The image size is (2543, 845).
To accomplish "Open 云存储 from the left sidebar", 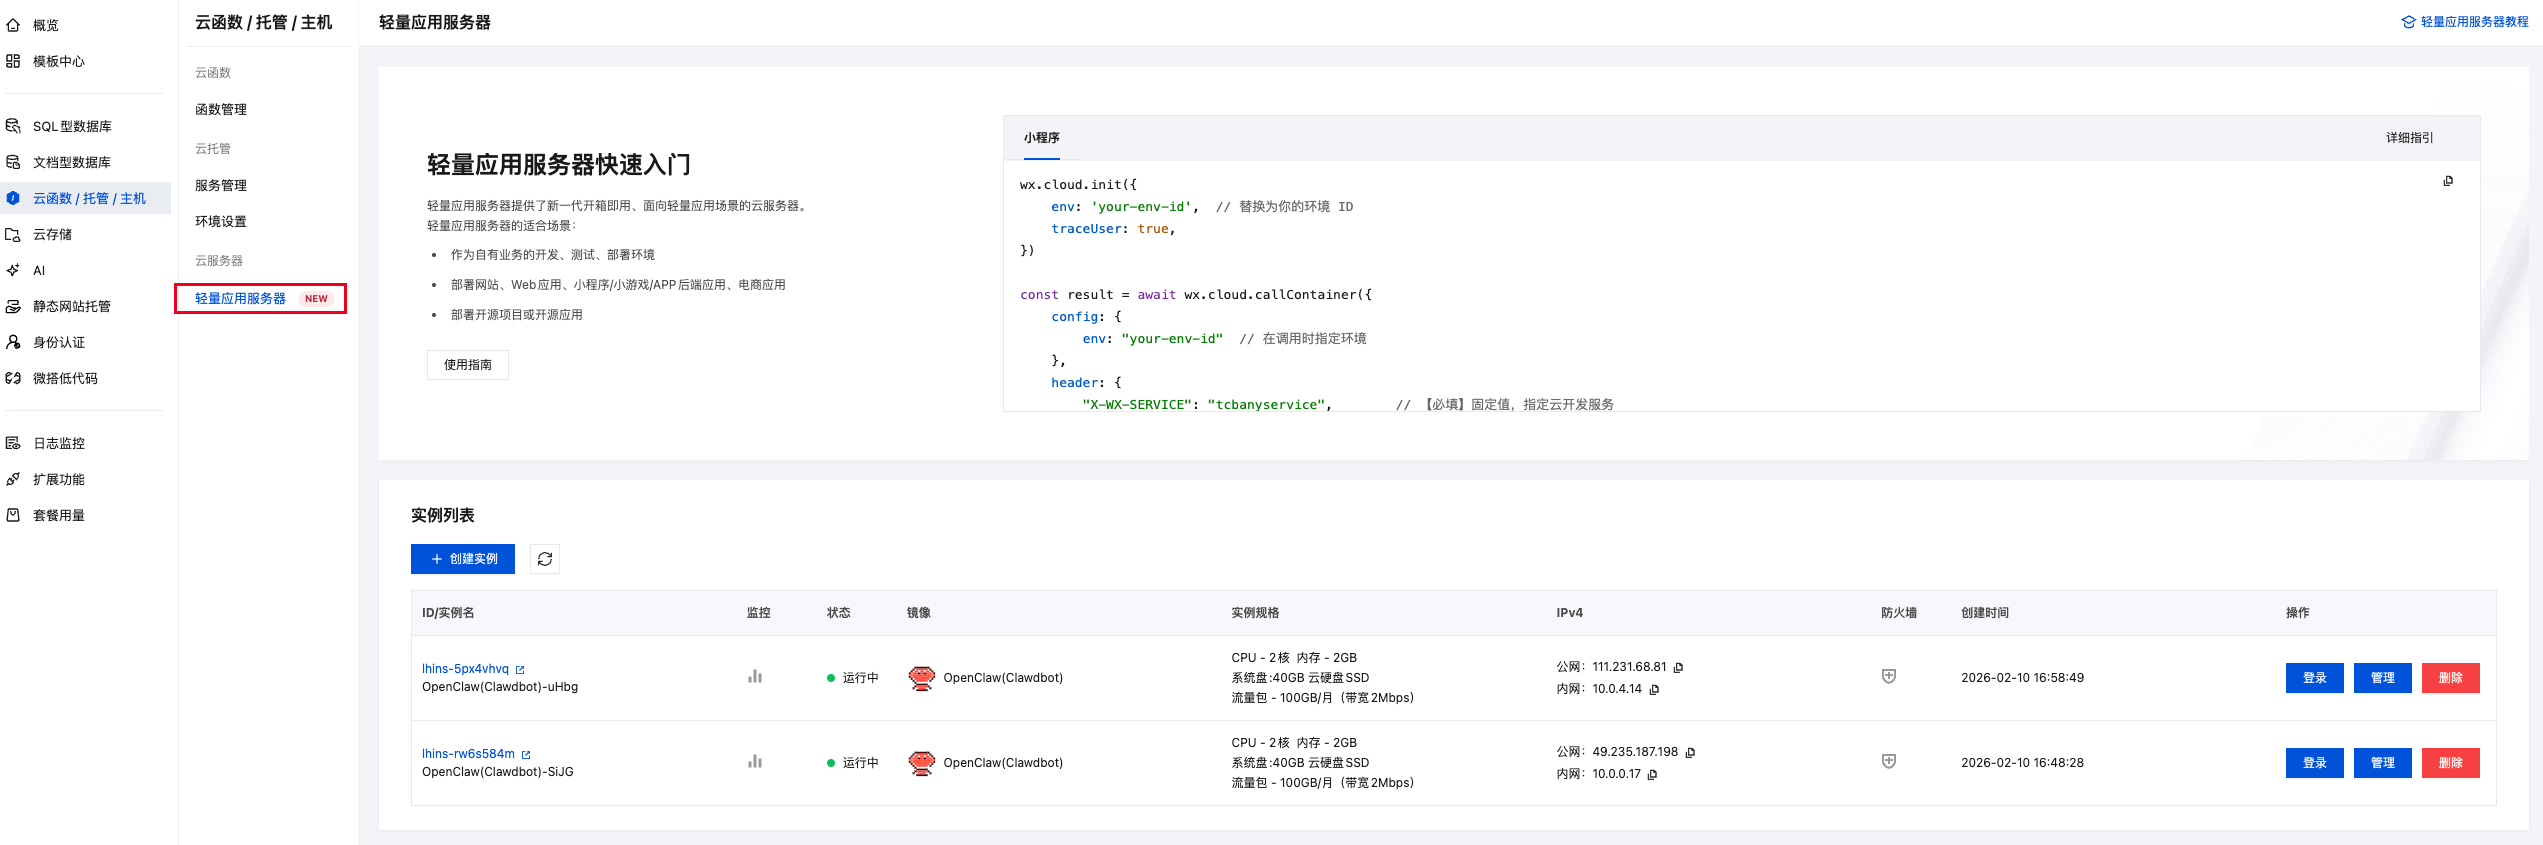I will [x=52, y=235].
